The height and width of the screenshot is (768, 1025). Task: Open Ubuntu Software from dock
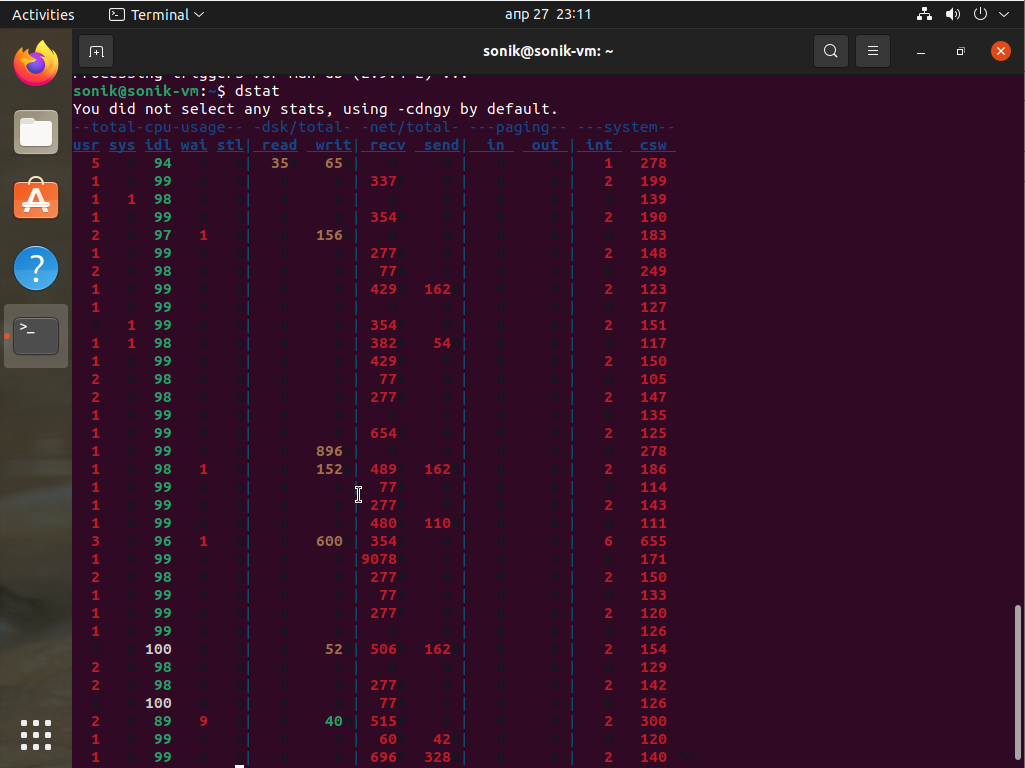pos(36,200)
